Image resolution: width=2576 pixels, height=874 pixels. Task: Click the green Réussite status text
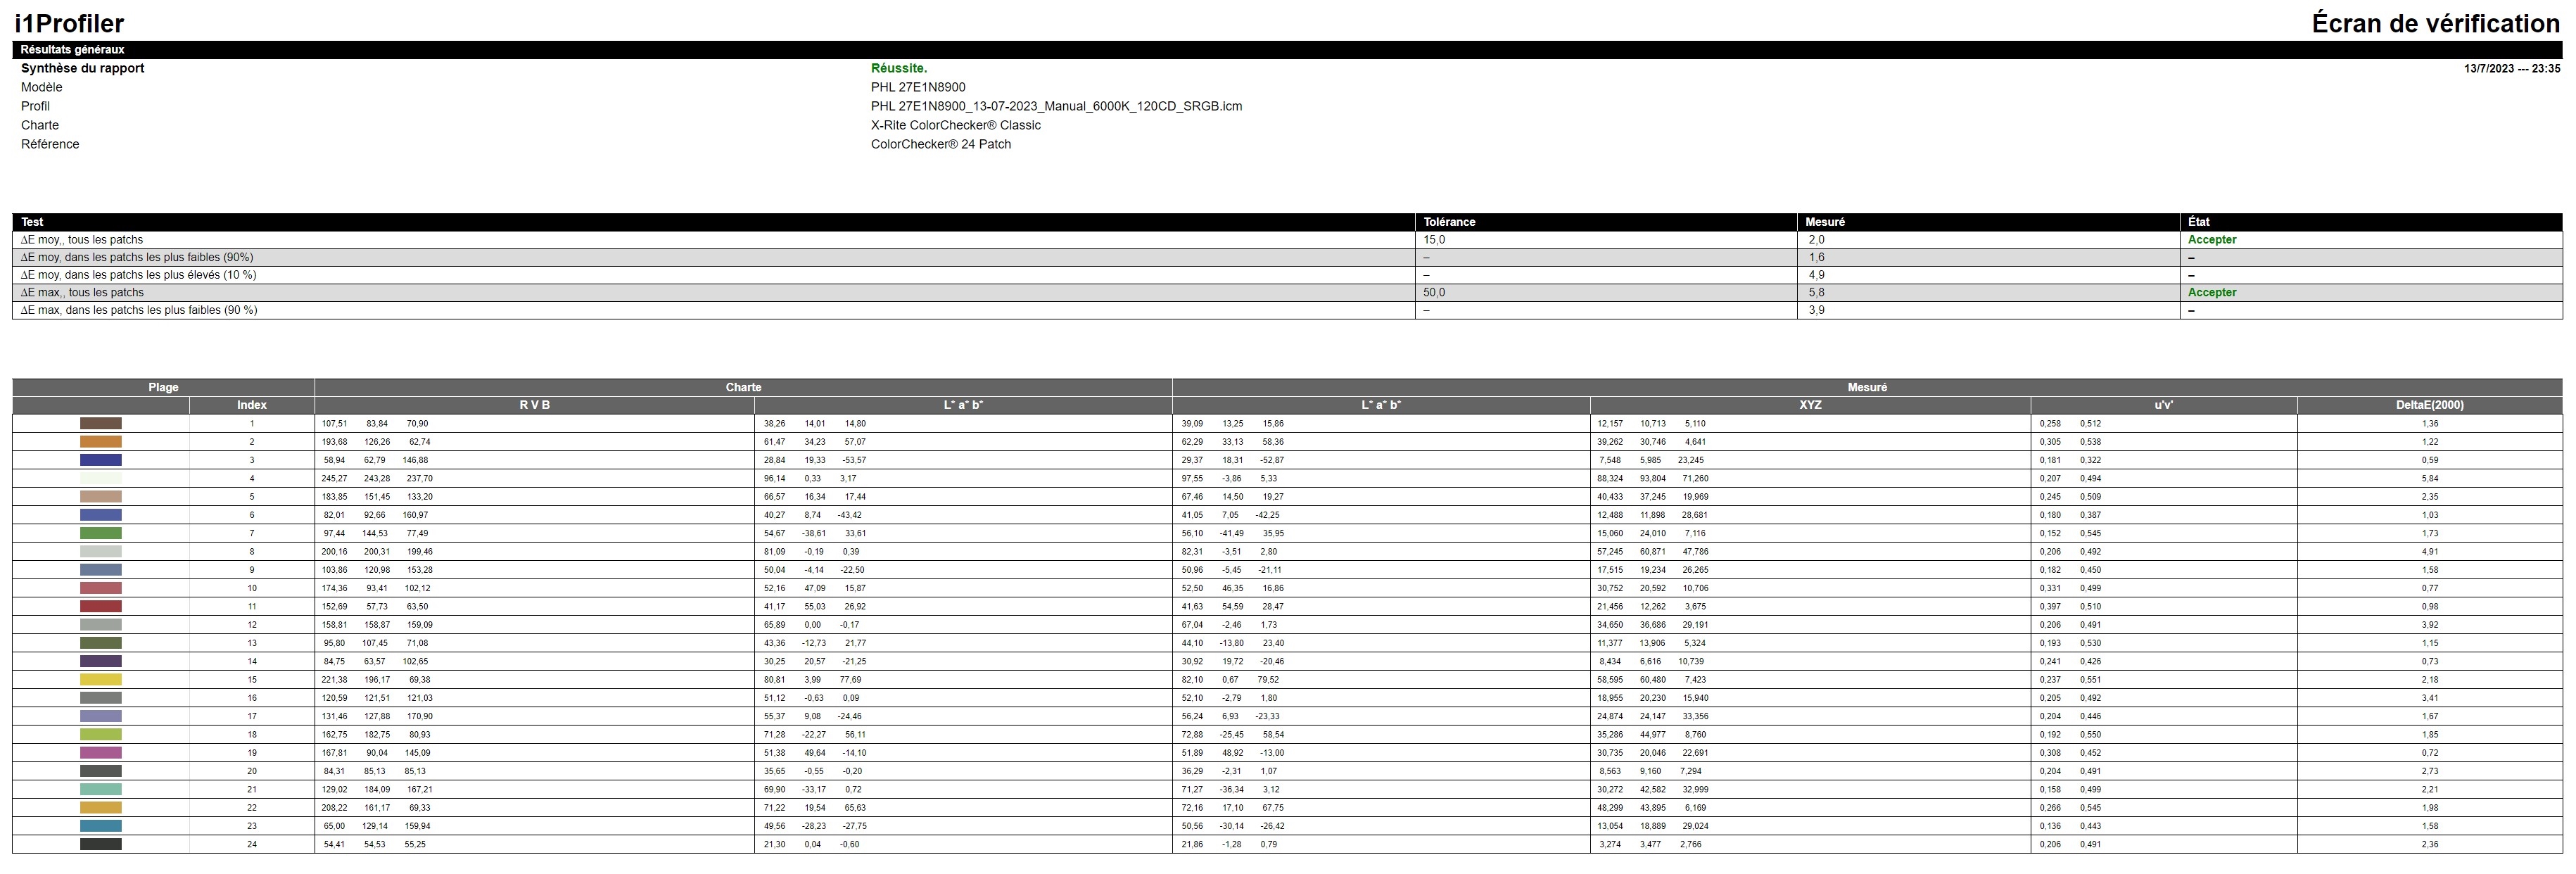coord(898,68)
